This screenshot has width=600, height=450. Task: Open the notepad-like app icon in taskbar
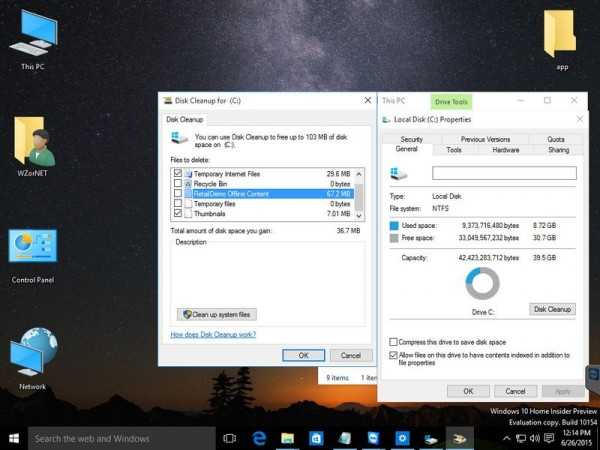(344, 439)
